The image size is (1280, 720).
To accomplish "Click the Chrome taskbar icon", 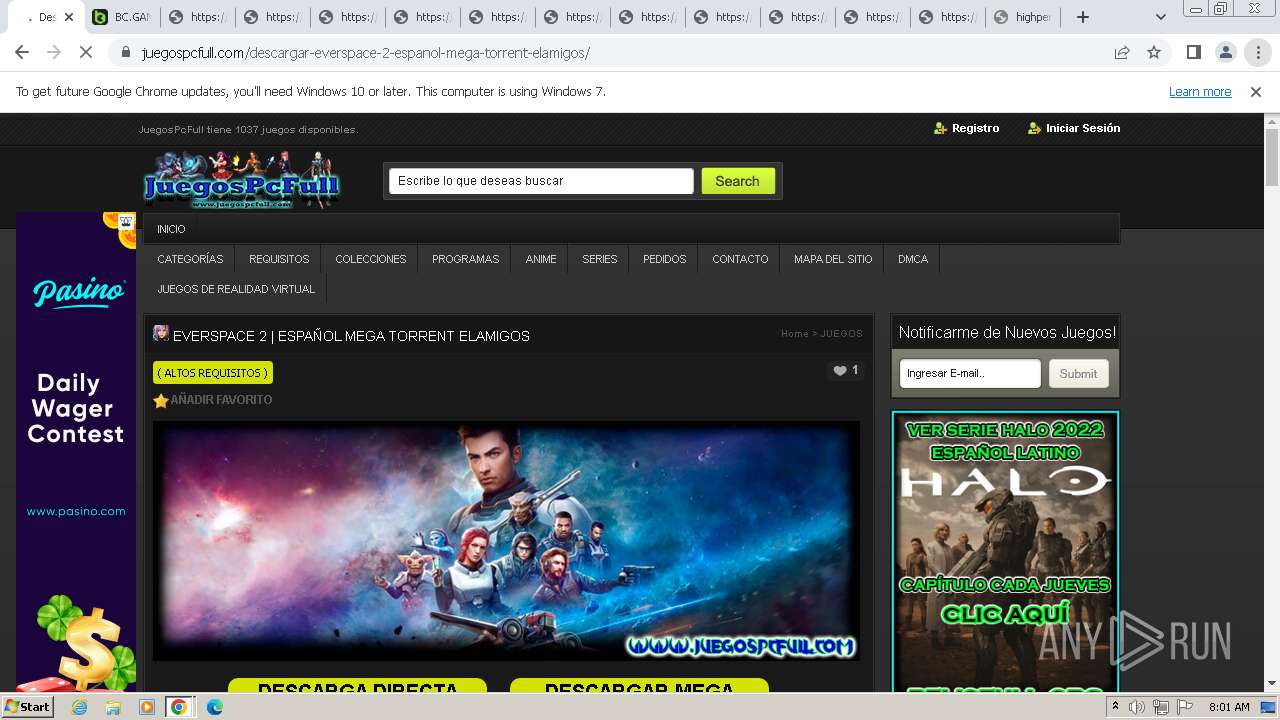I will click(x=179, y=707).
